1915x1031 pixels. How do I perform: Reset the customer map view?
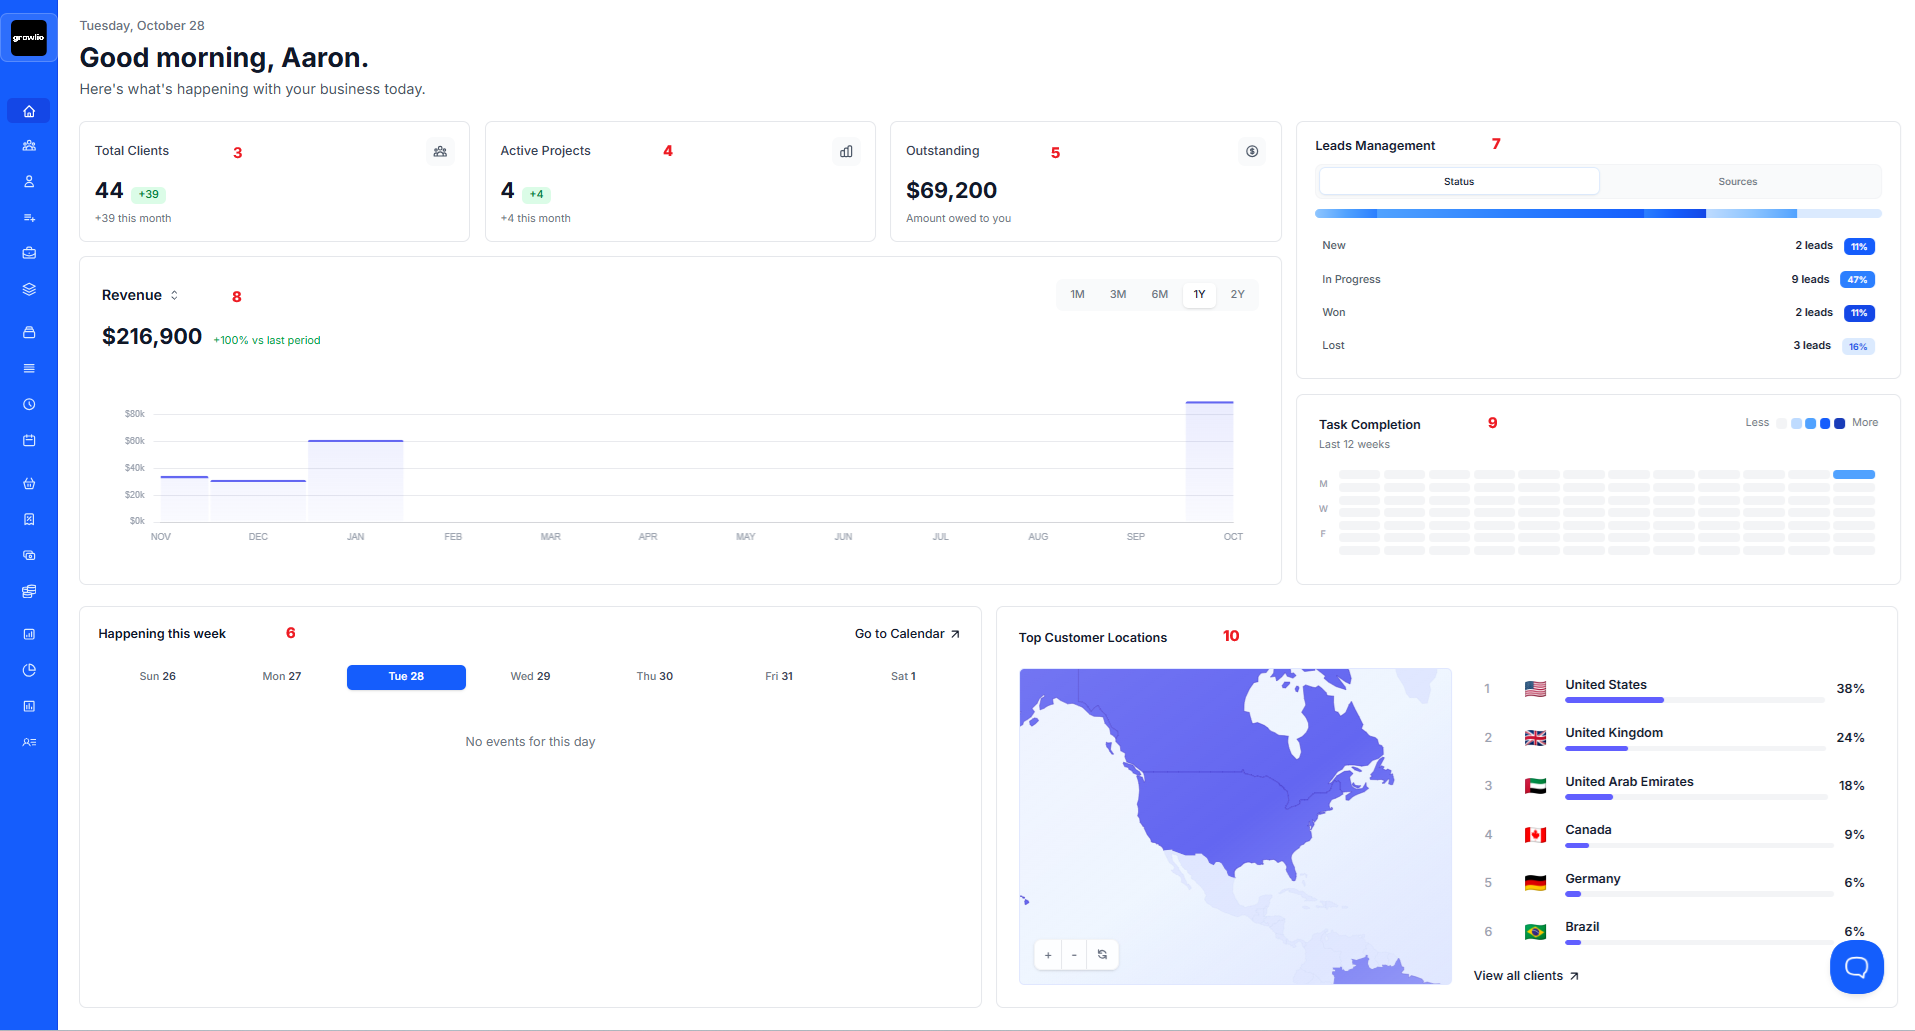click(1102, 955)
